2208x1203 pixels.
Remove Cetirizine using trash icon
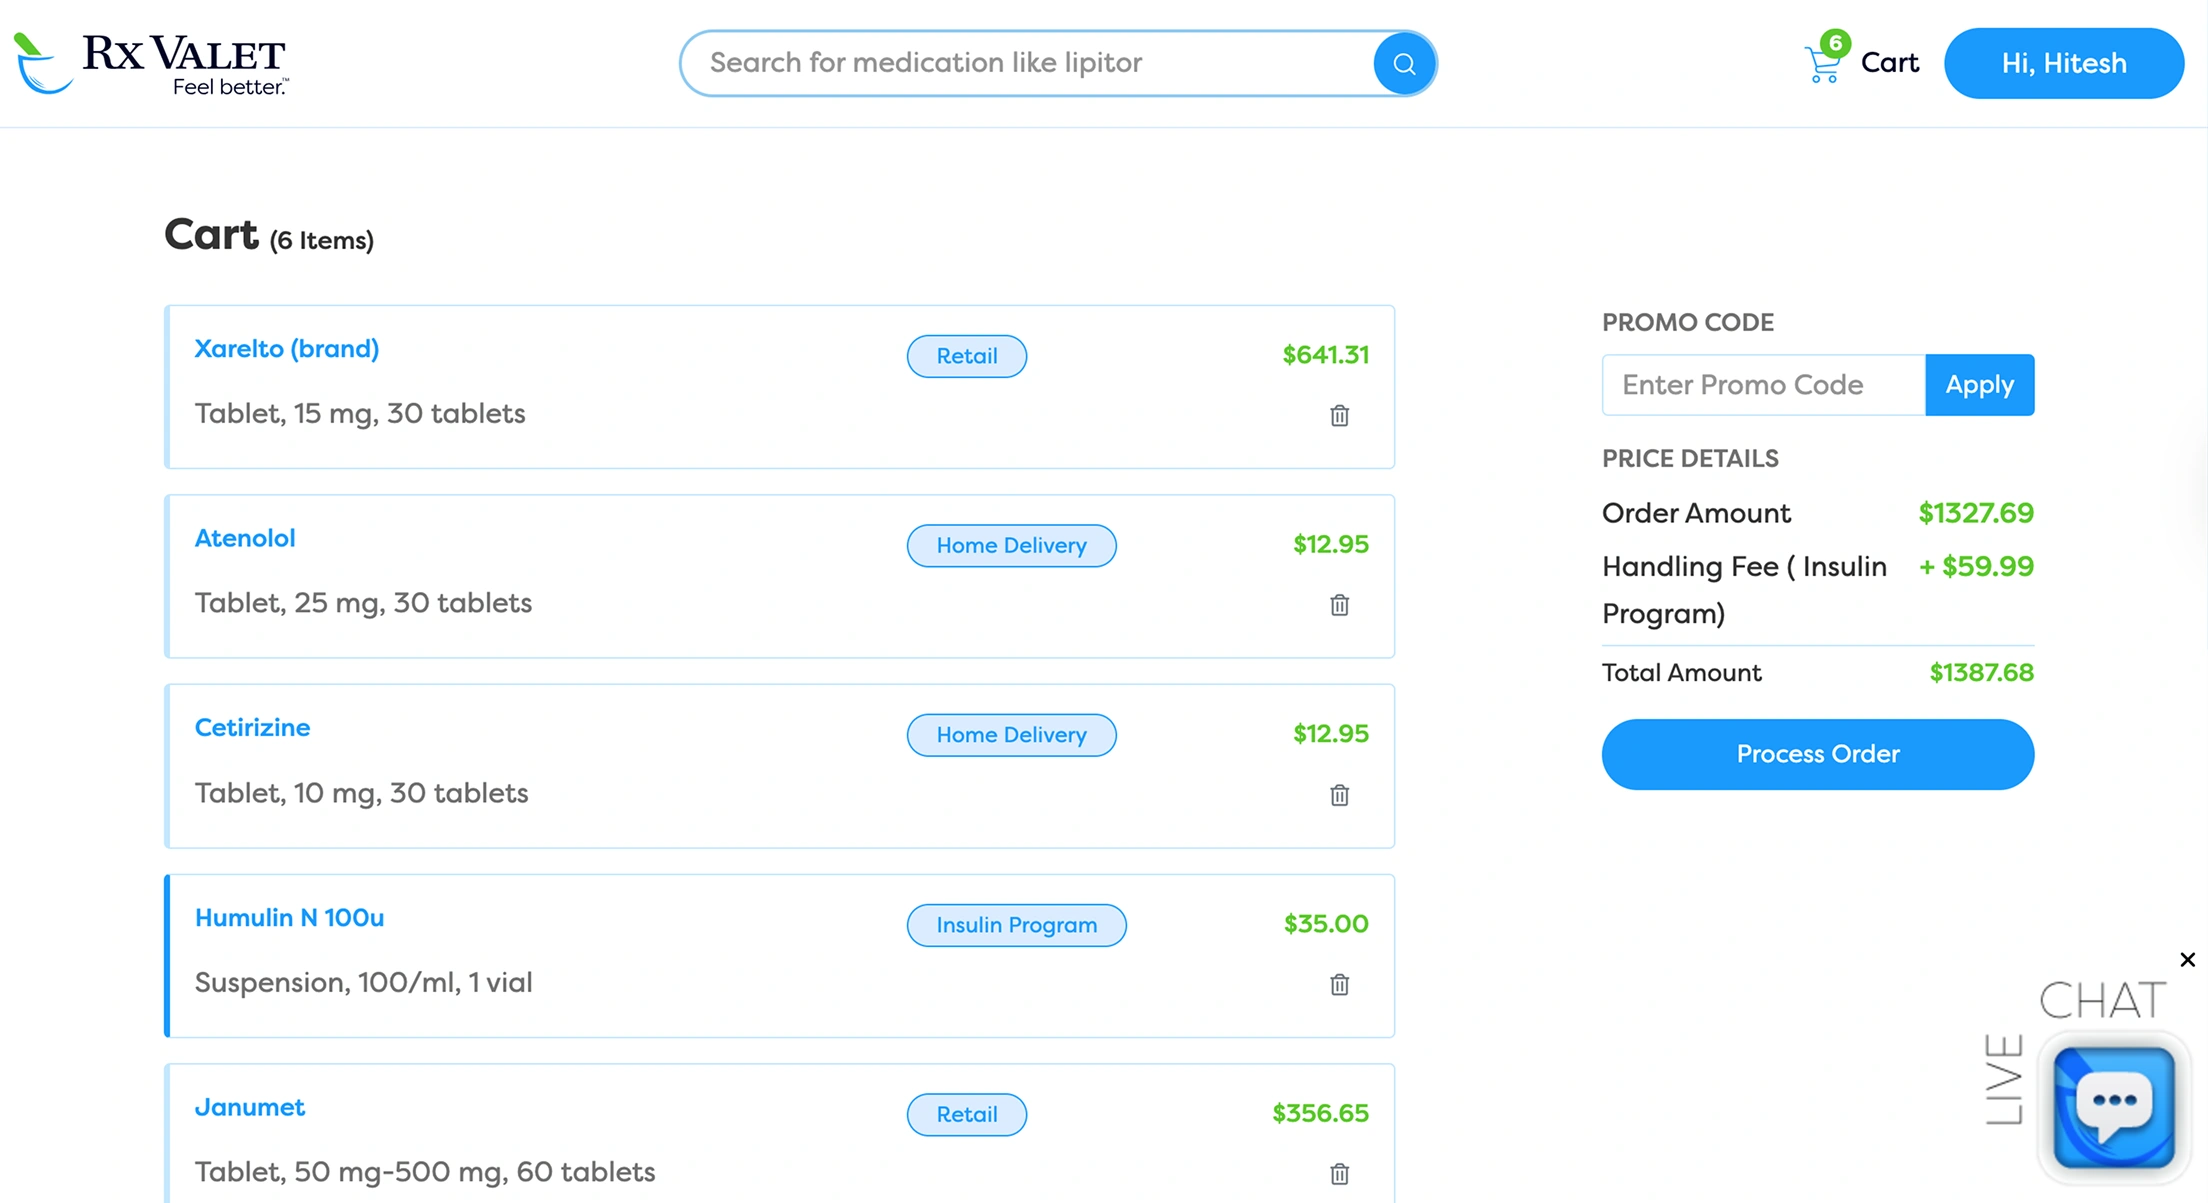tap(1339, 795)
